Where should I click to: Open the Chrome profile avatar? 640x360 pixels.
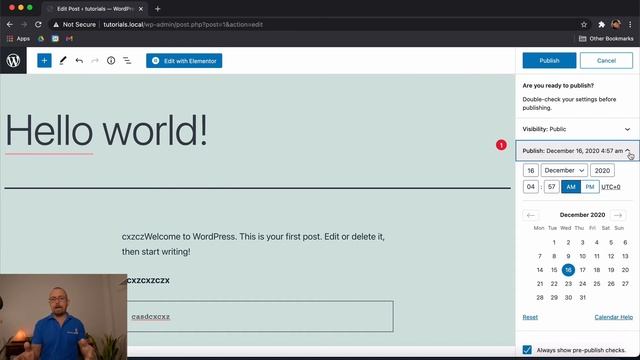[616, 24]
